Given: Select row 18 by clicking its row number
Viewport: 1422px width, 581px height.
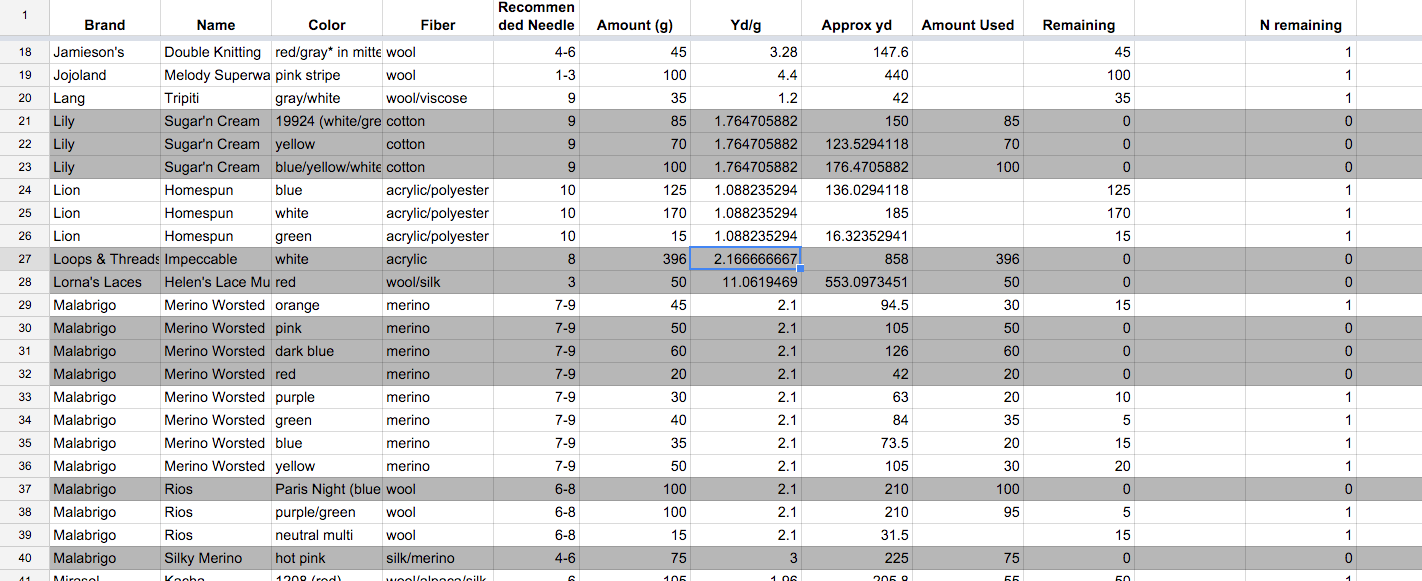Looking at the screenshot, I should [x=25, y=52].
